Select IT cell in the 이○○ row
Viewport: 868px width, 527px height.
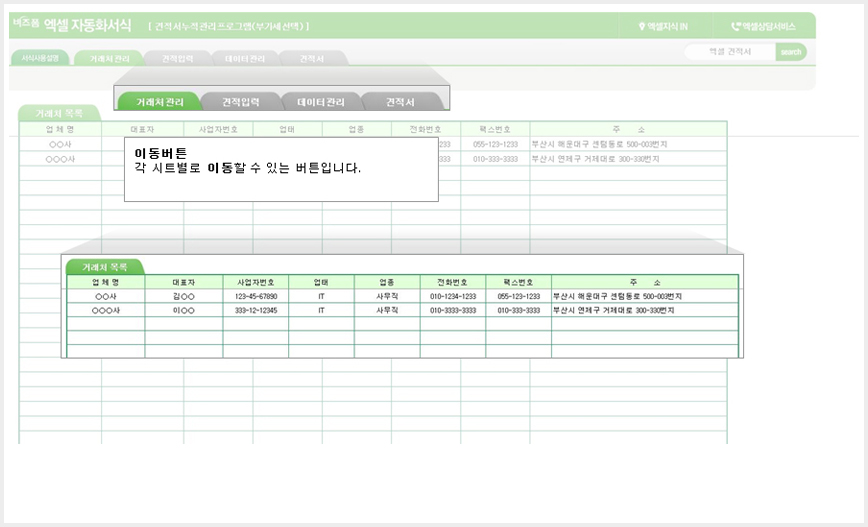(321, 311)
